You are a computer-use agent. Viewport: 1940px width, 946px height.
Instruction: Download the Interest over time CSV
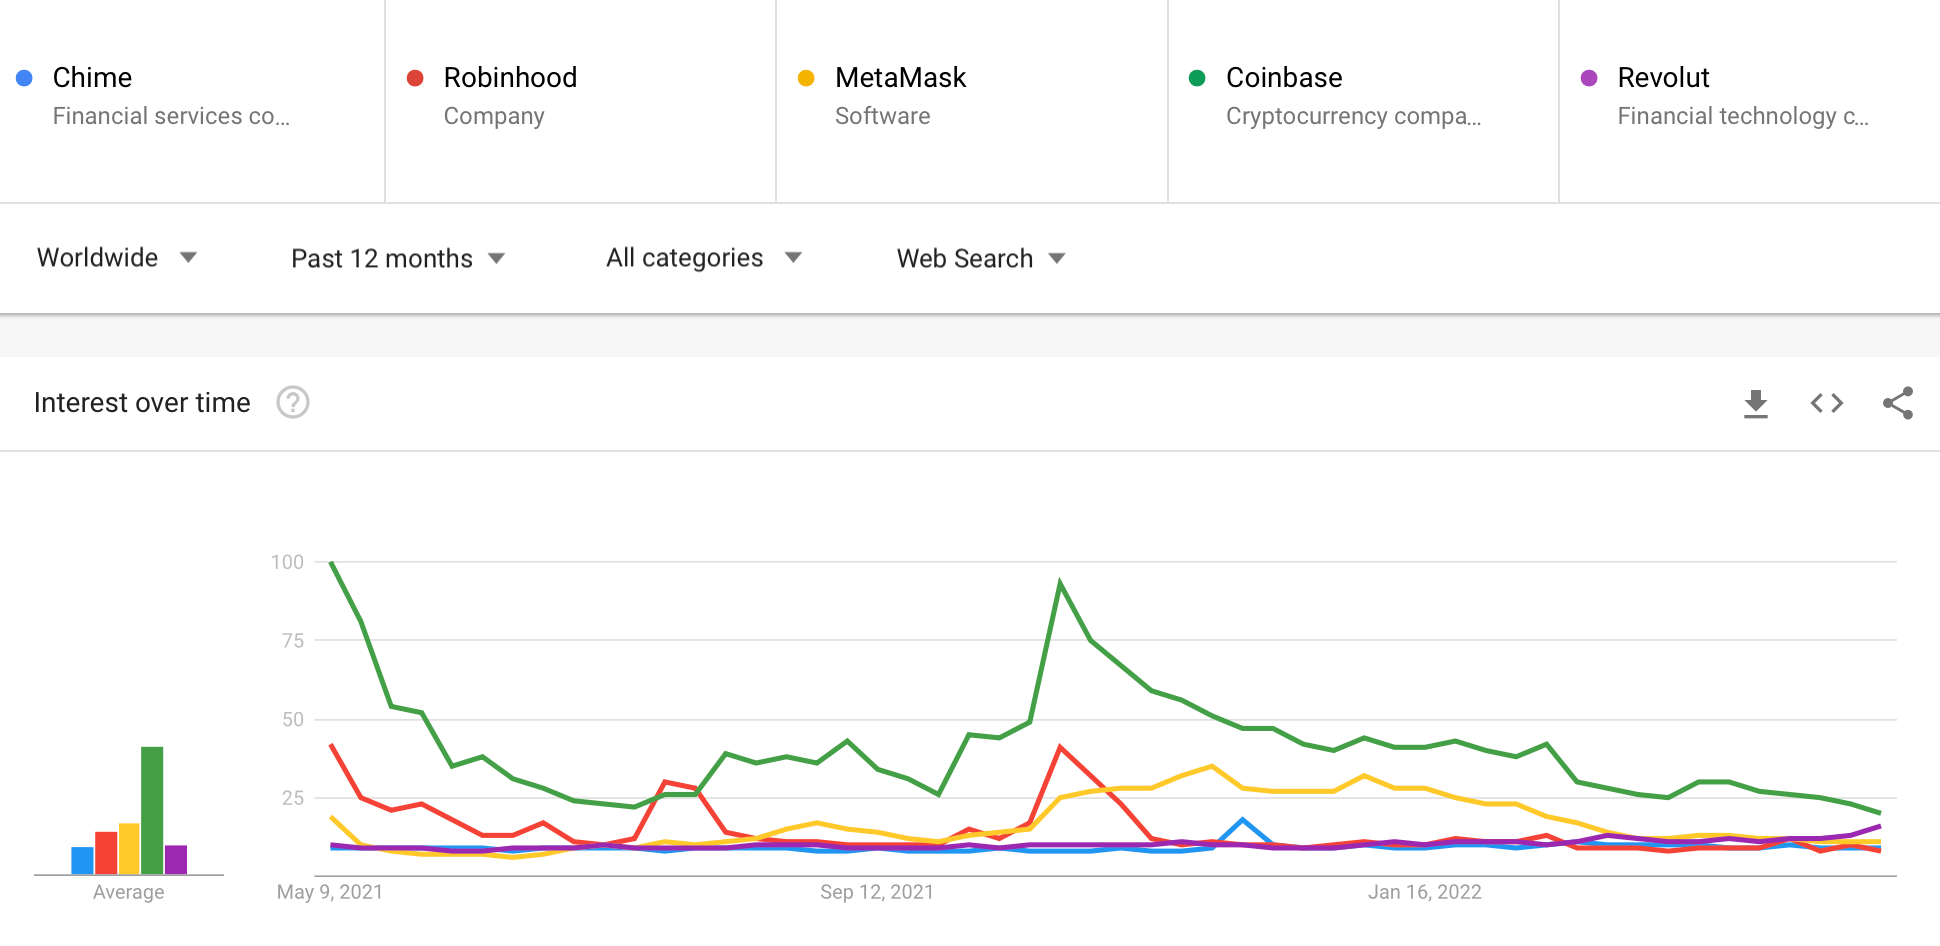(x=1756, y=403)
